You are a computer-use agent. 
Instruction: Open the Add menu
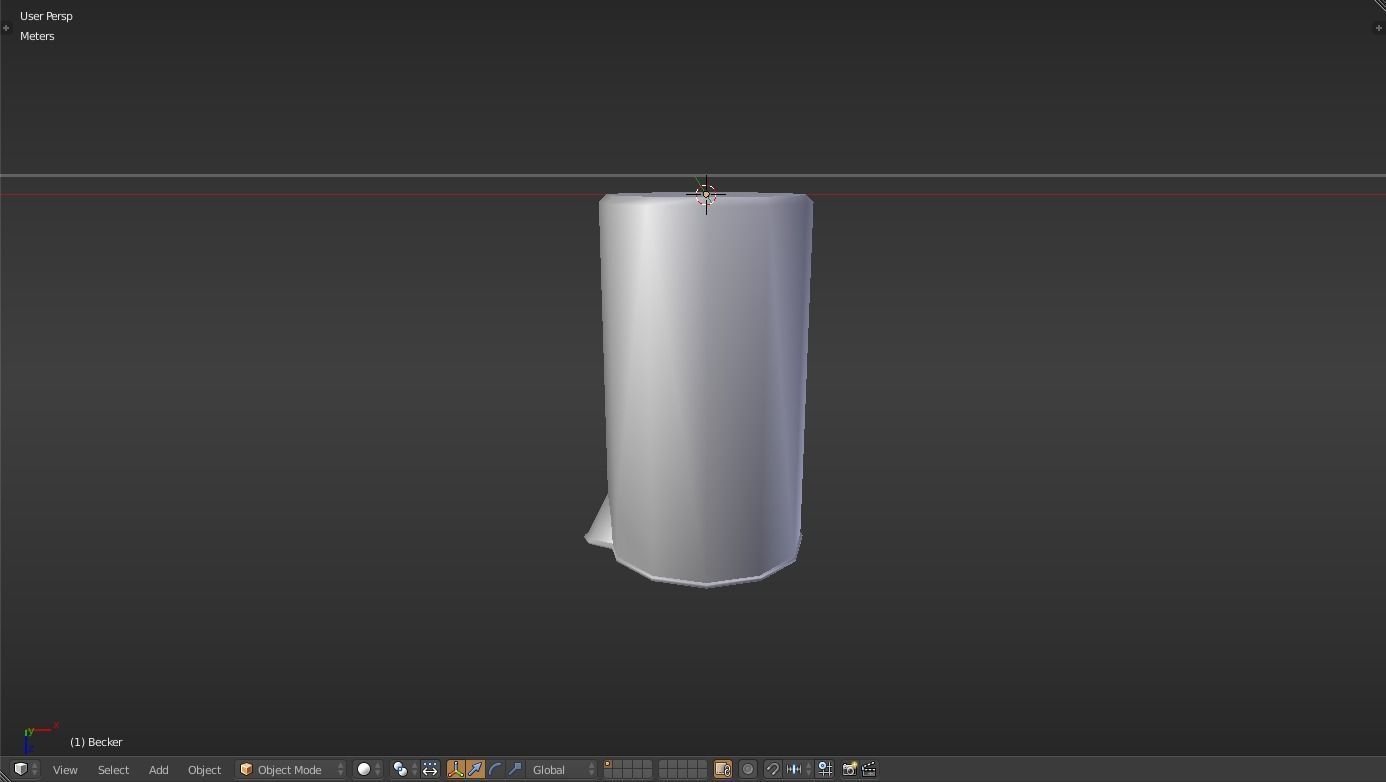click(x=158, y=769)
